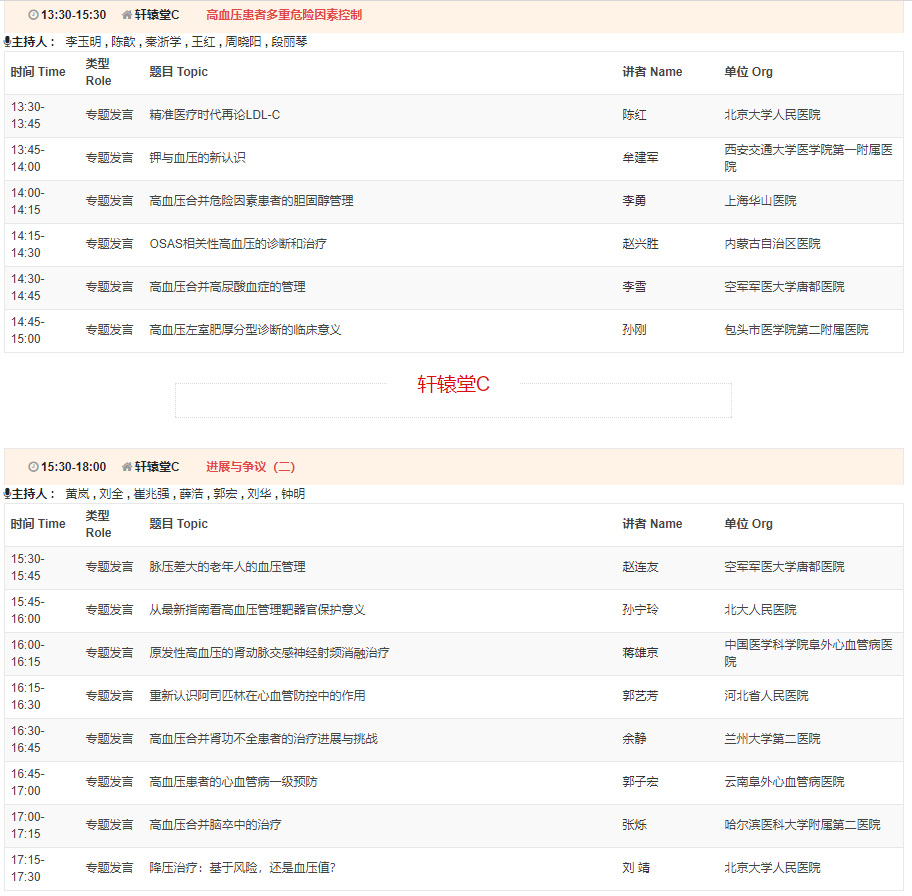Select topic 高血压合并脑卒中的治疗
Viewport: 912px width, 896px height.
click(x=215, y=826)
